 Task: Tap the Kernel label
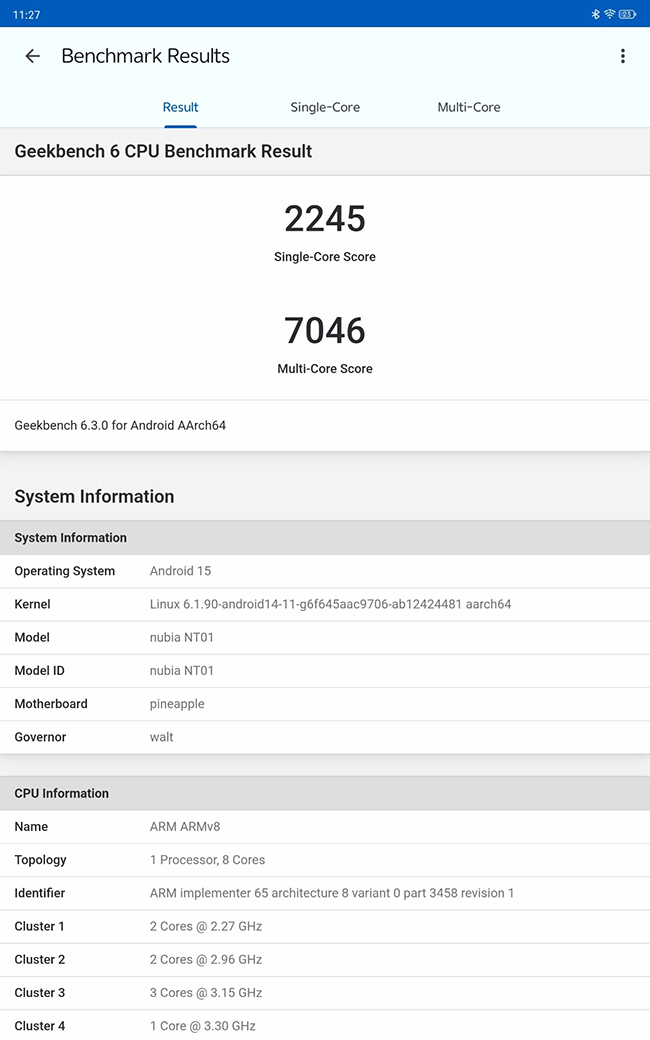pyautogui.click(x=32, y=604)
